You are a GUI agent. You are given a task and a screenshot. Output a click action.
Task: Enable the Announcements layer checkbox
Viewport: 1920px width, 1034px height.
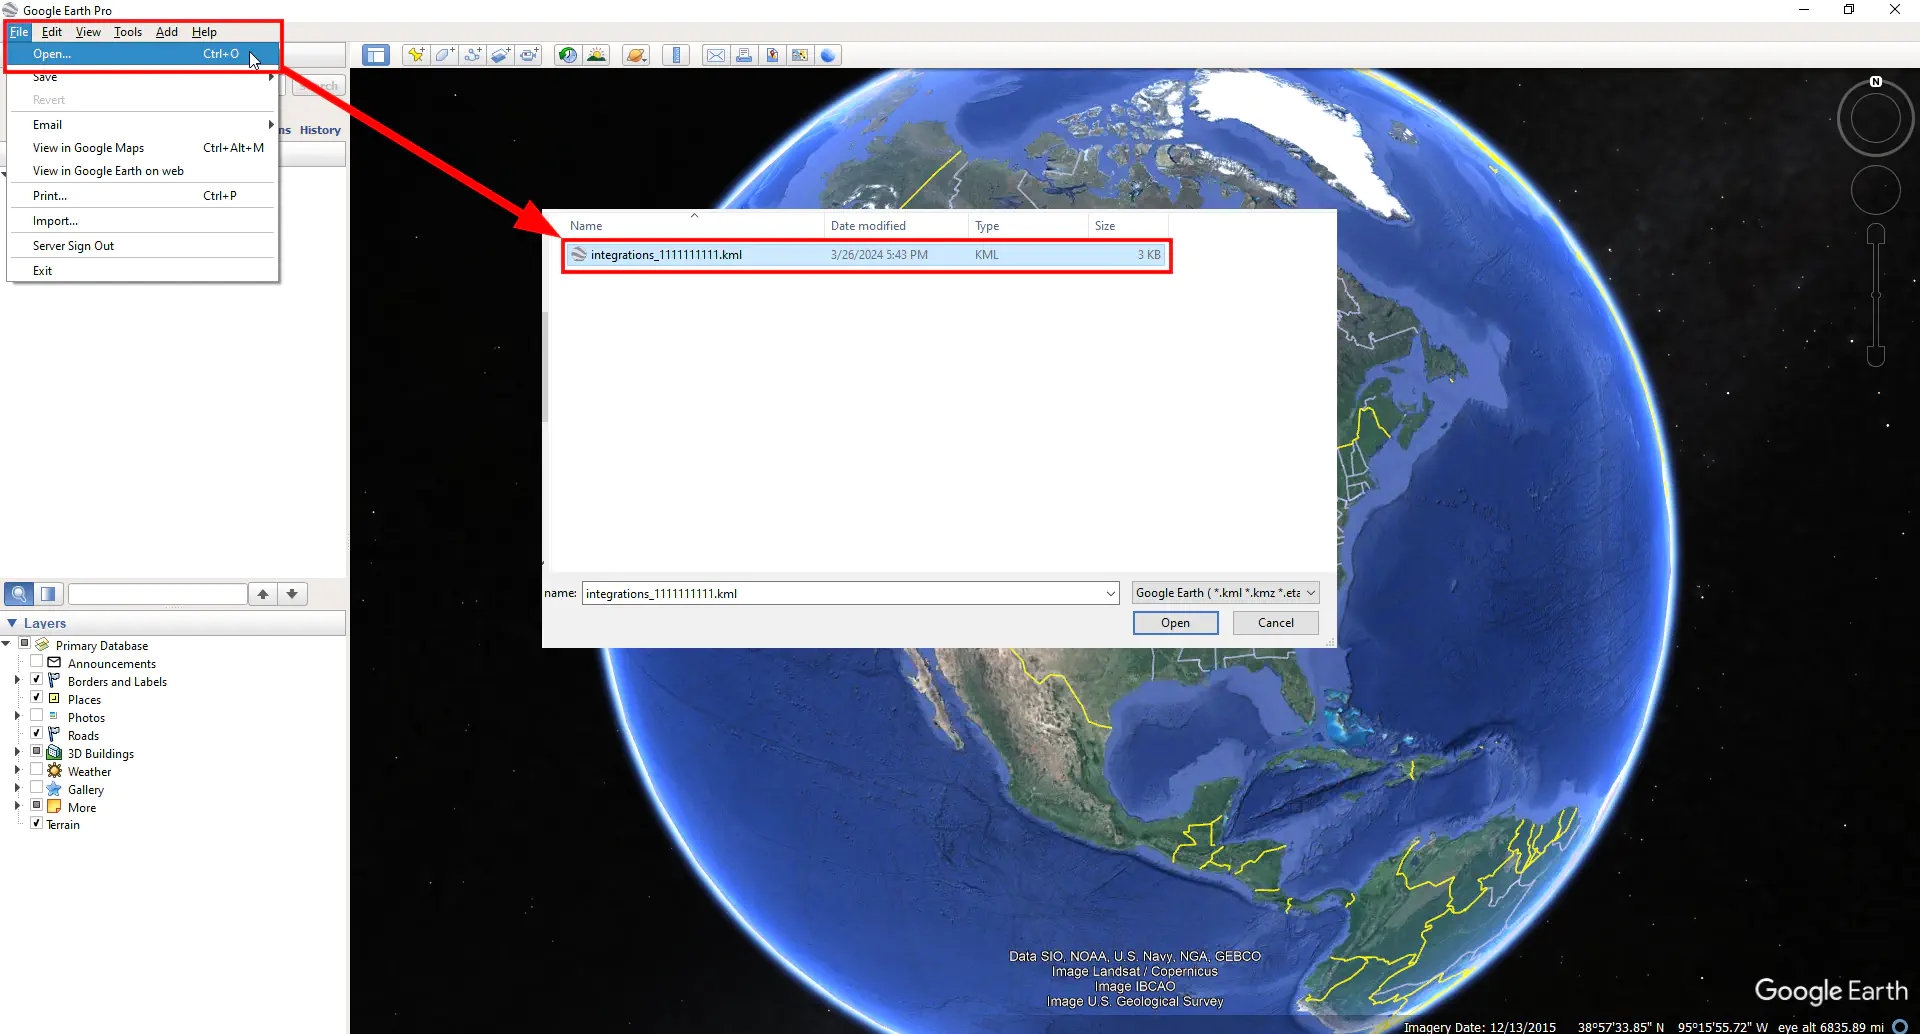(x=37, y=662)
